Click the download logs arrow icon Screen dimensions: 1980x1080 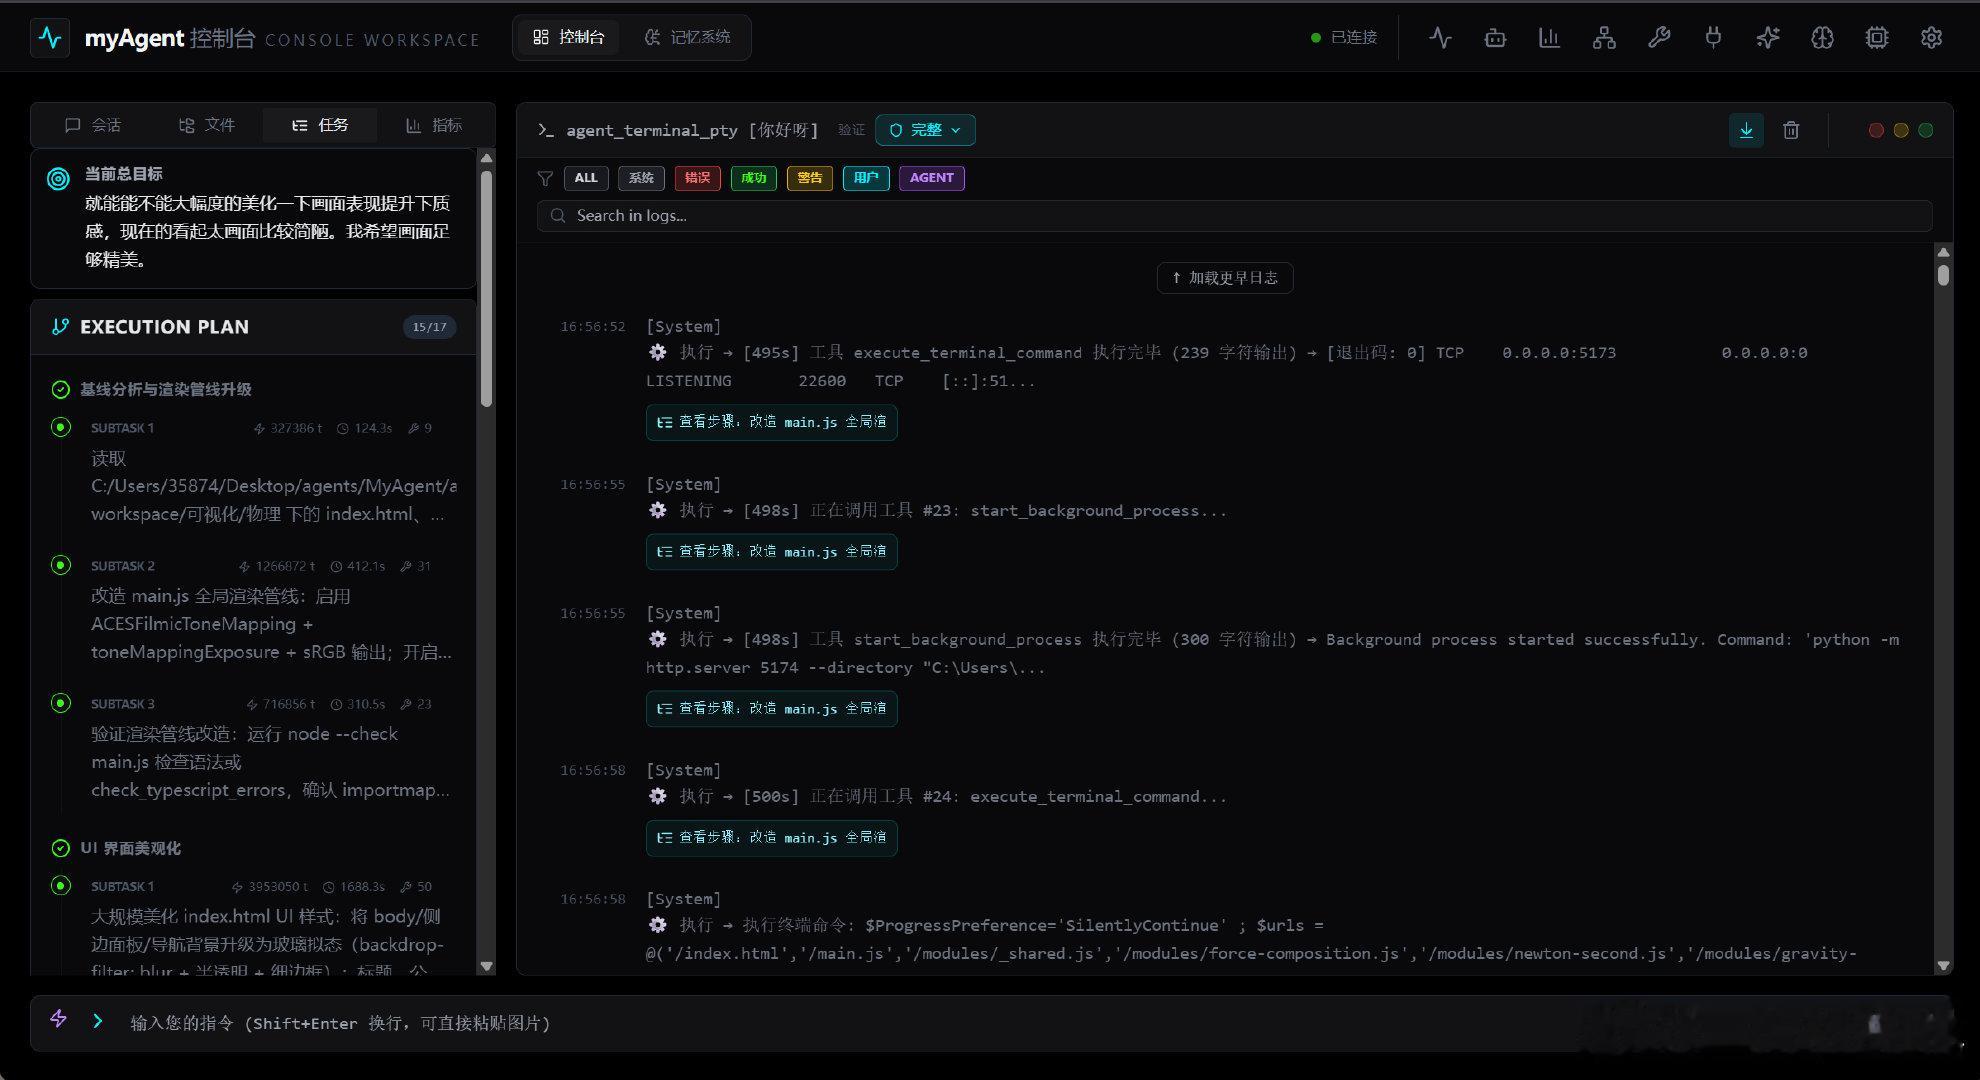pos(1746,130)
